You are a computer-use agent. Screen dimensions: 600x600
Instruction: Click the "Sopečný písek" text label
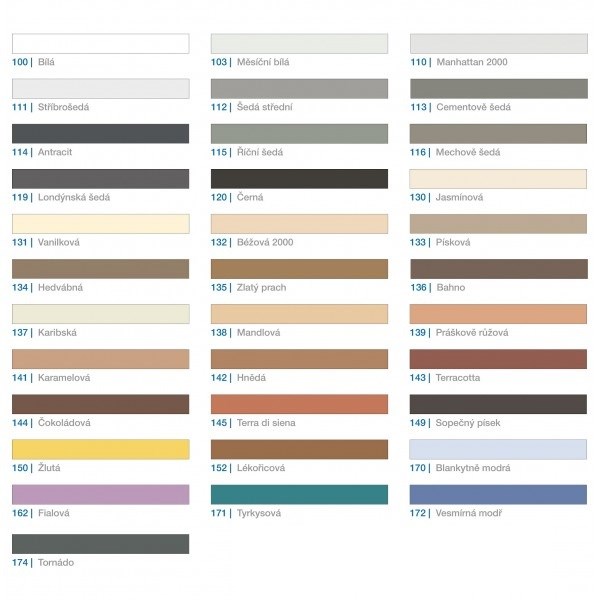(469, 423)
